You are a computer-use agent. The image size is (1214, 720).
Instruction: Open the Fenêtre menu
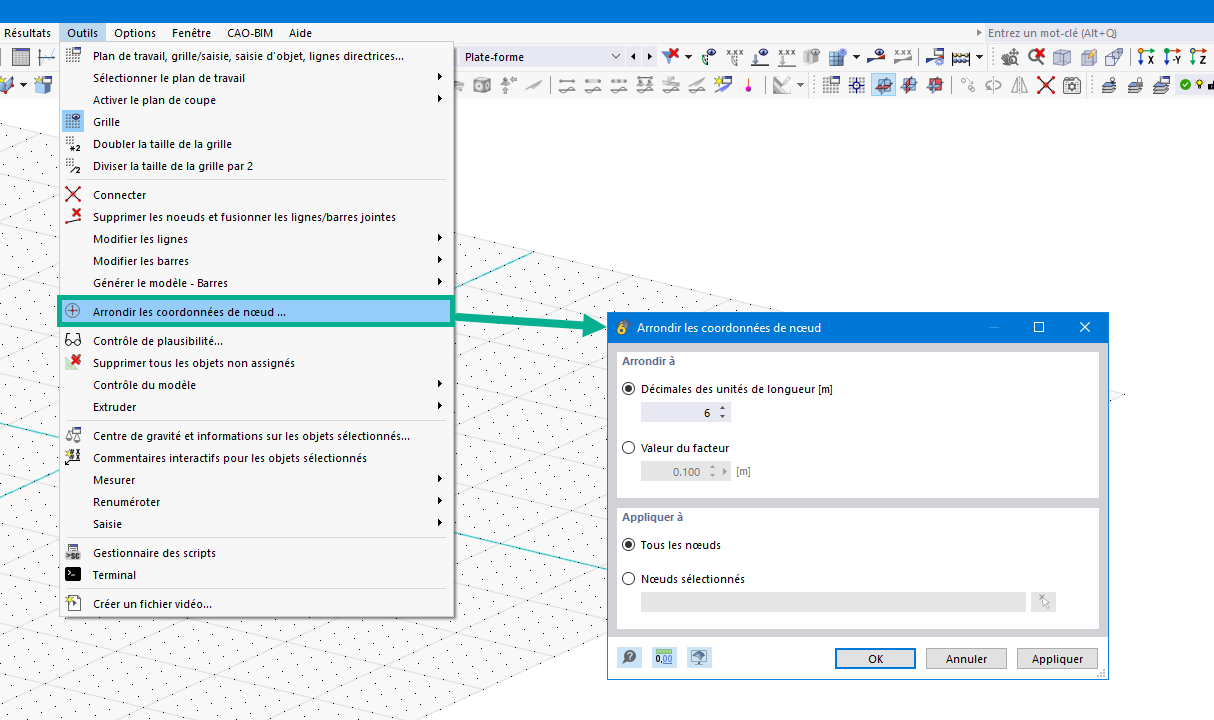point(191,33)
